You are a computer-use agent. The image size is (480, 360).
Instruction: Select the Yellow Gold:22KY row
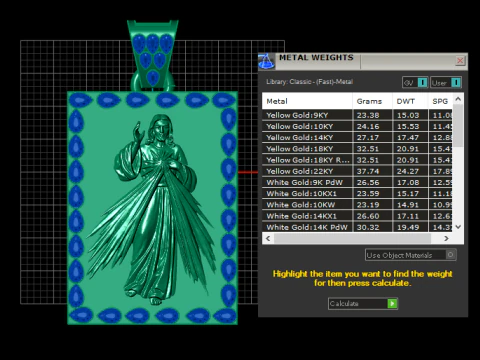(357, 171)
